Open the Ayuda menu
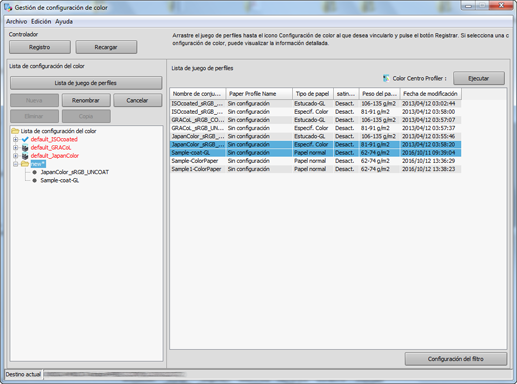 coord(64,21)
